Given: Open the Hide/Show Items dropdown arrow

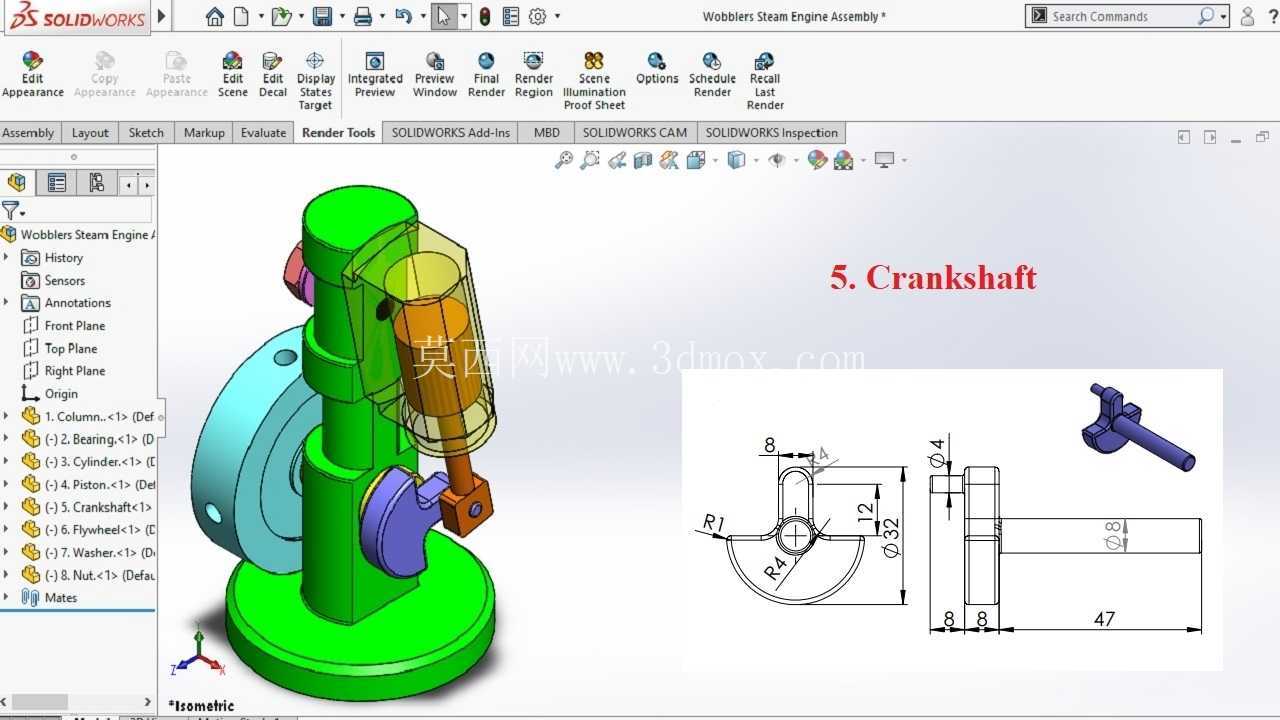Looking at the screenshot, I should (x=797, y=160).
